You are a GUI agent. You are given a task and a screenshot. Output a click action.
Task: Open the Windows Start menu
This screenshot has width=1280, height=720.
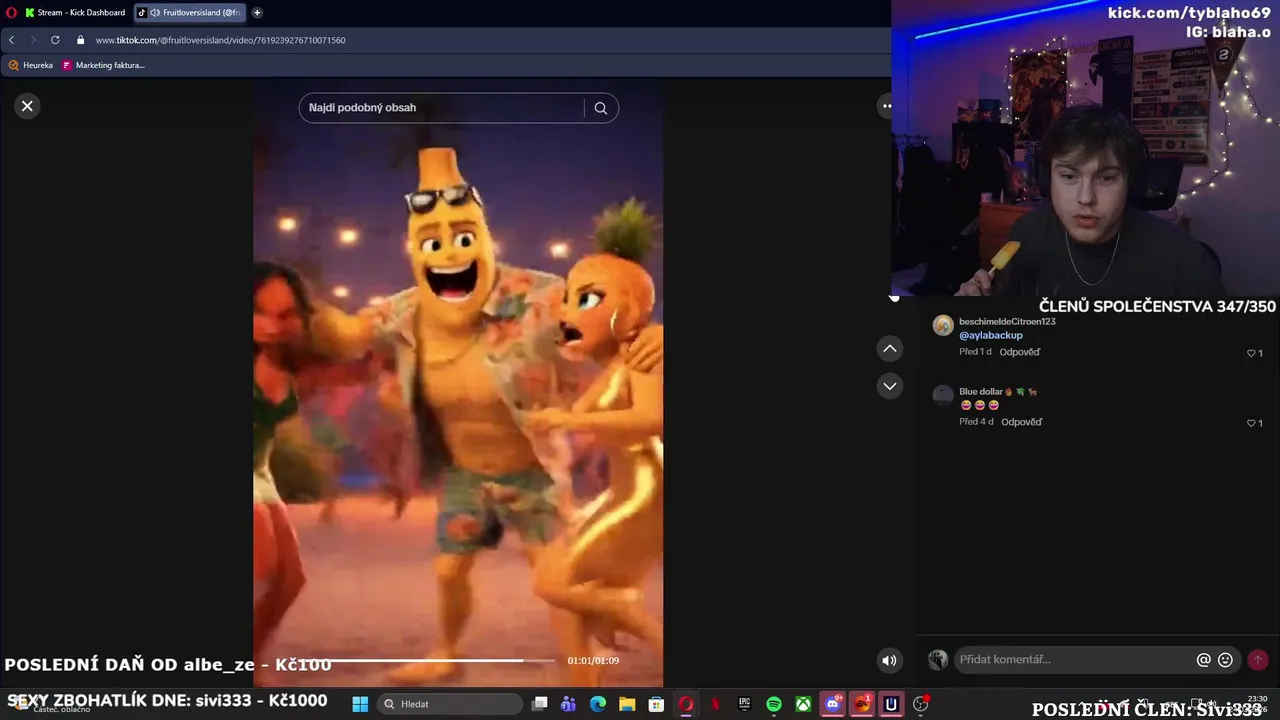tap(360, 704)
